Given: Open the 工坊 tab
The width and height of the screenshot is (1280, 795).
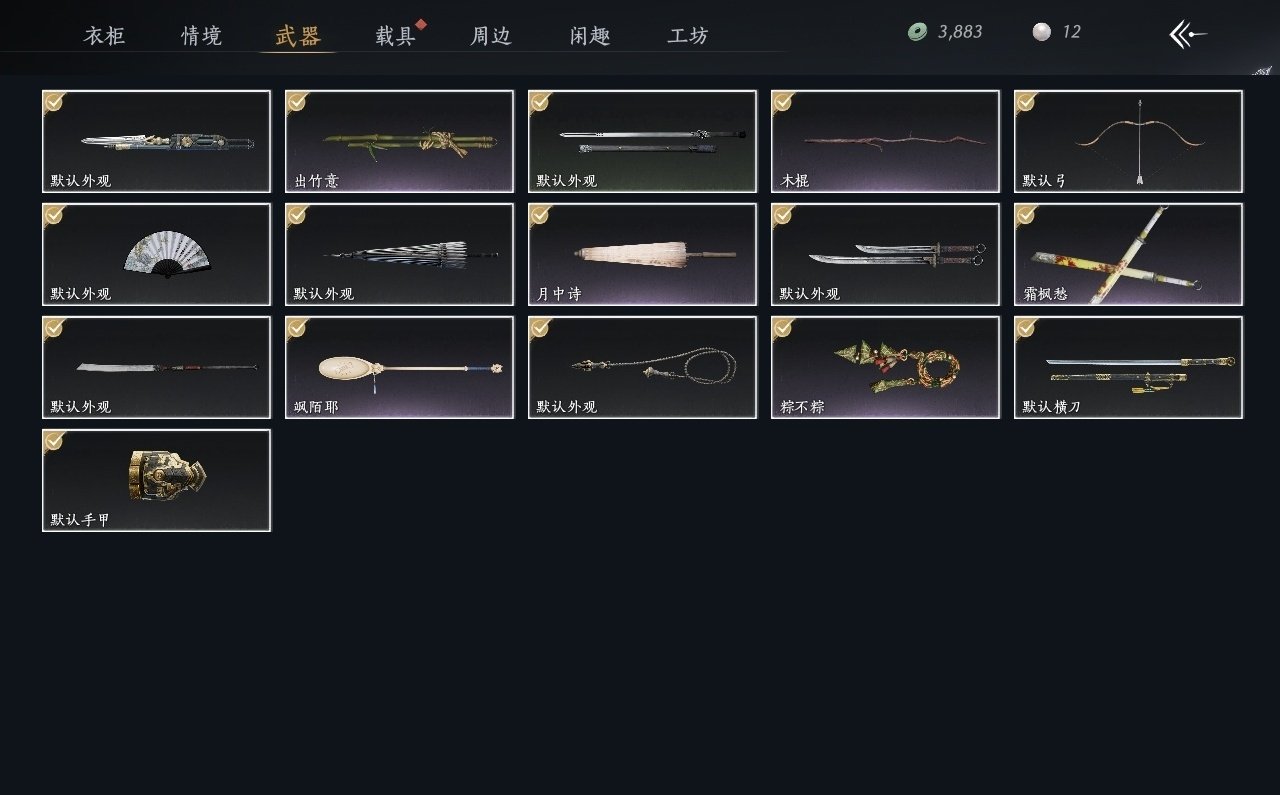Looking at the screenshot, I should (x=688, y=36).
